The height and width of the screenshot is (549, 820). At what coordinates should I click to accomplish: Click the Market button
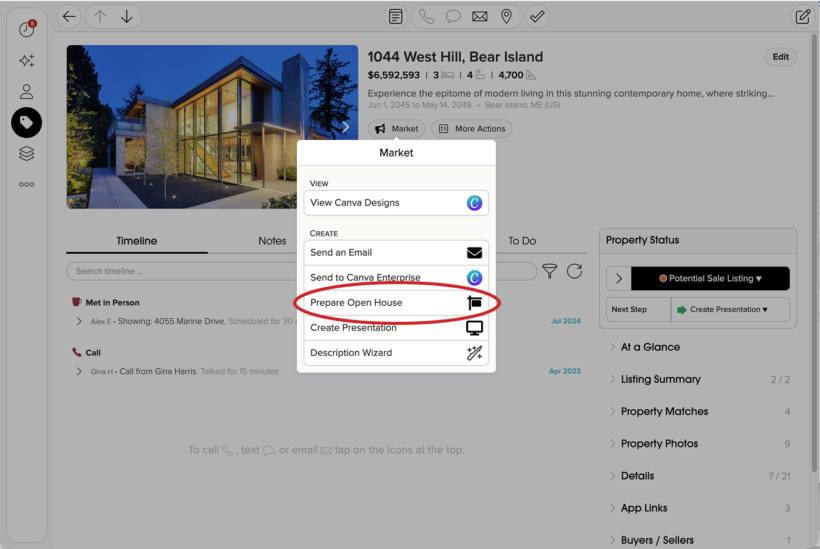[x=396, y=129]
